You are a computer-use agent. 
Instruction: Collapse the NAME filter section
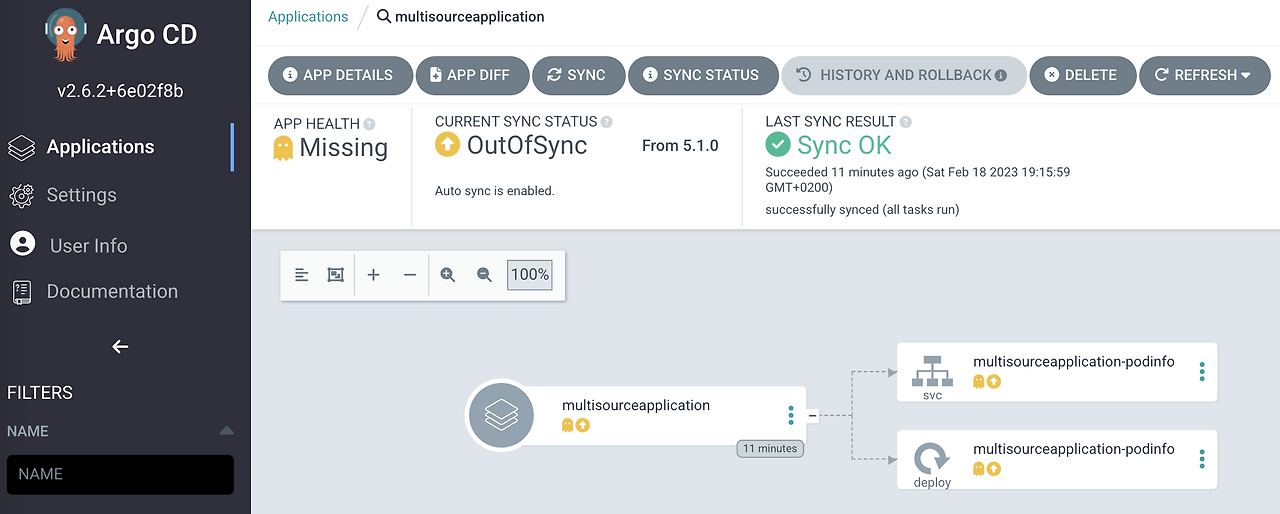(x=227, y=431)
